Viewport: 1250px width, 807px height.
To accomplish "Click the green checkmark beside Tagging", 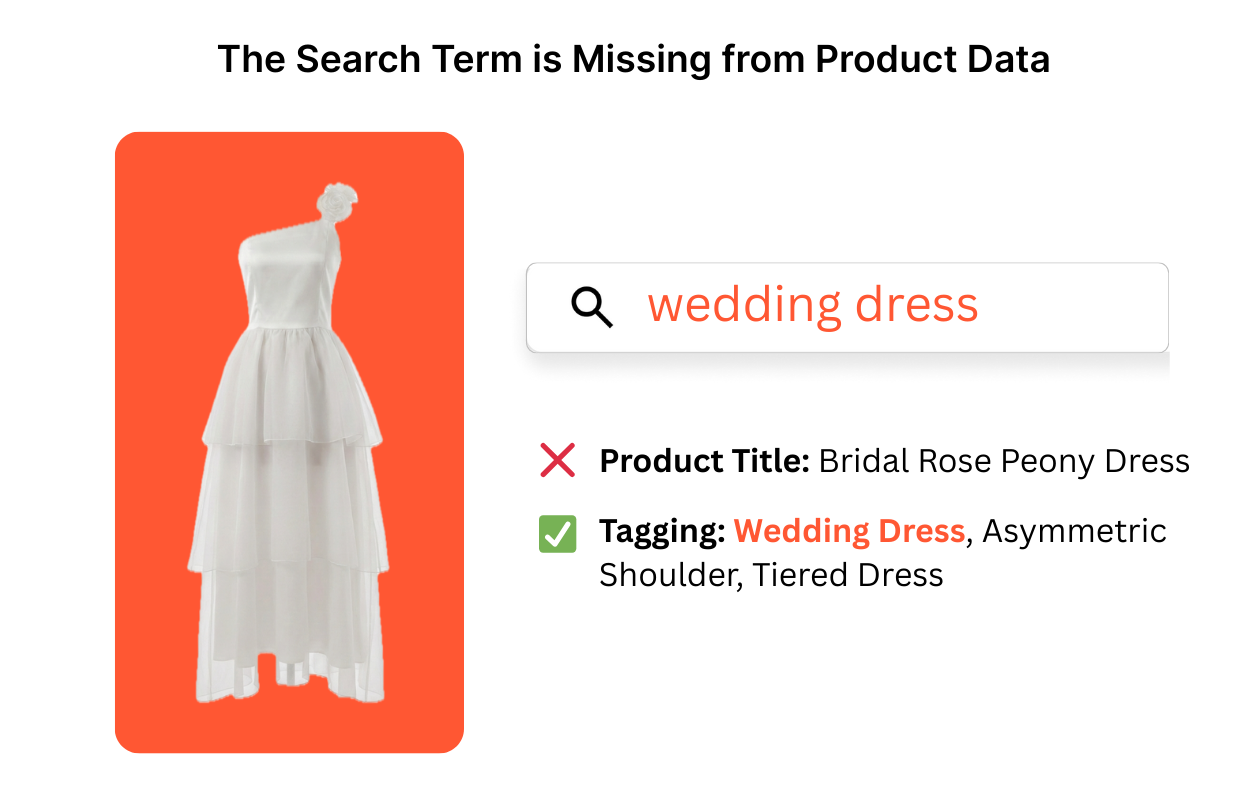I will [557, 535].
